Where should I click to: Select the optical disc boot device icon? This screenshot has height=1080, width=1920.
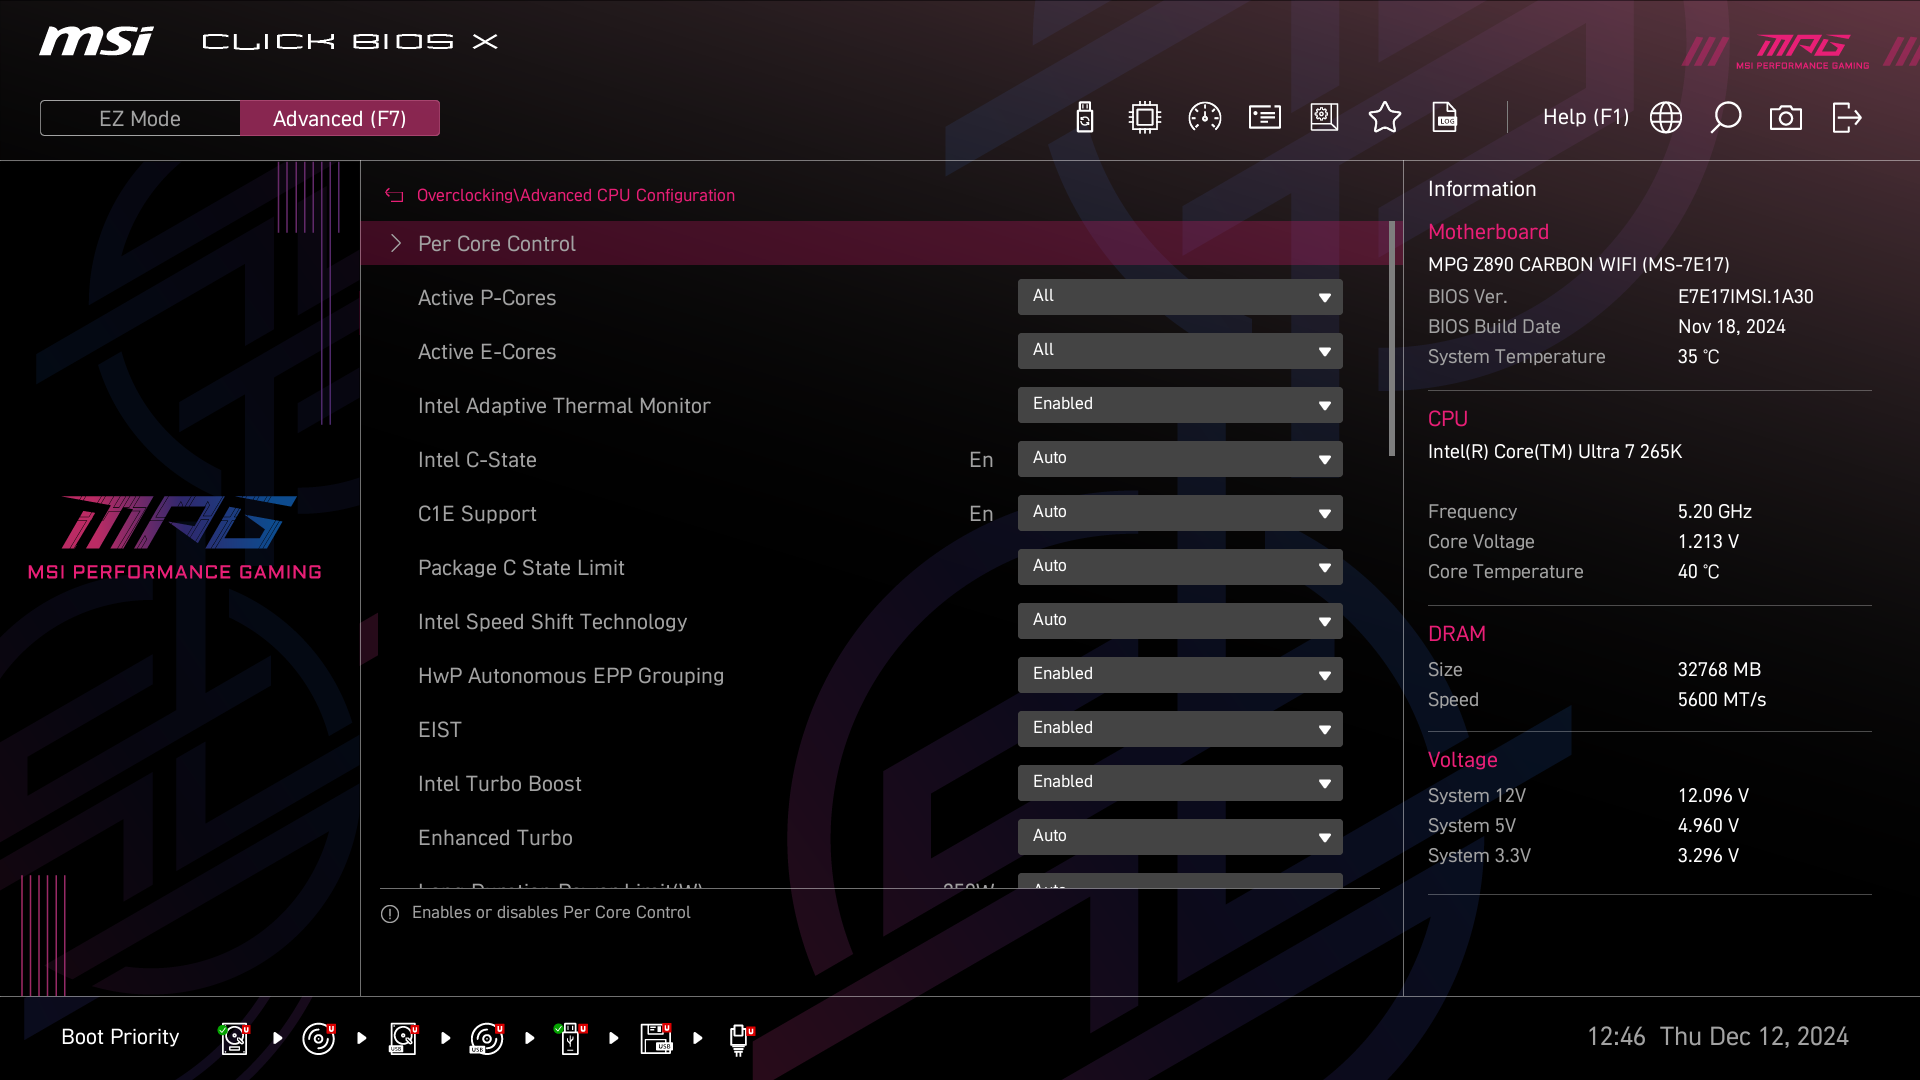pos(318,1039)
